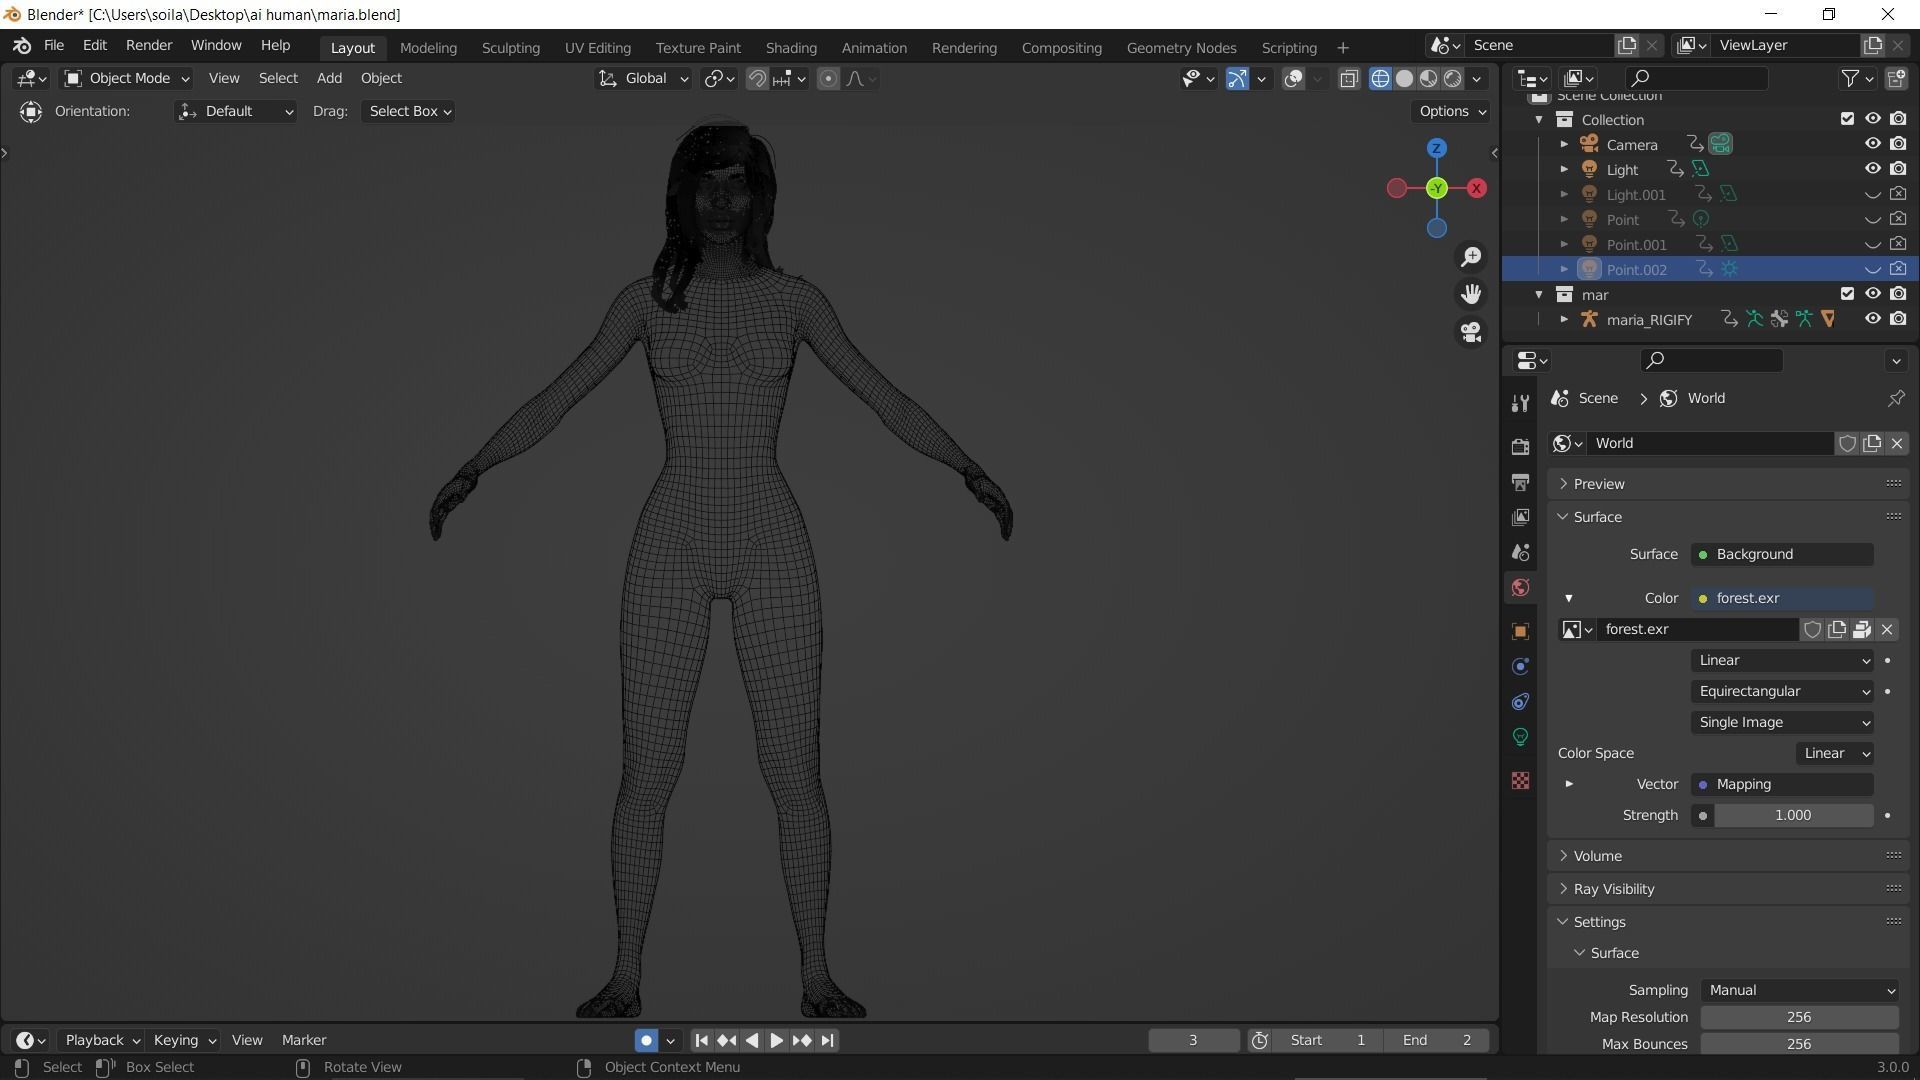Viewport: 1920px width, 1080px height.
Task: Expand the Volume panel
Action: point(1728,856)
